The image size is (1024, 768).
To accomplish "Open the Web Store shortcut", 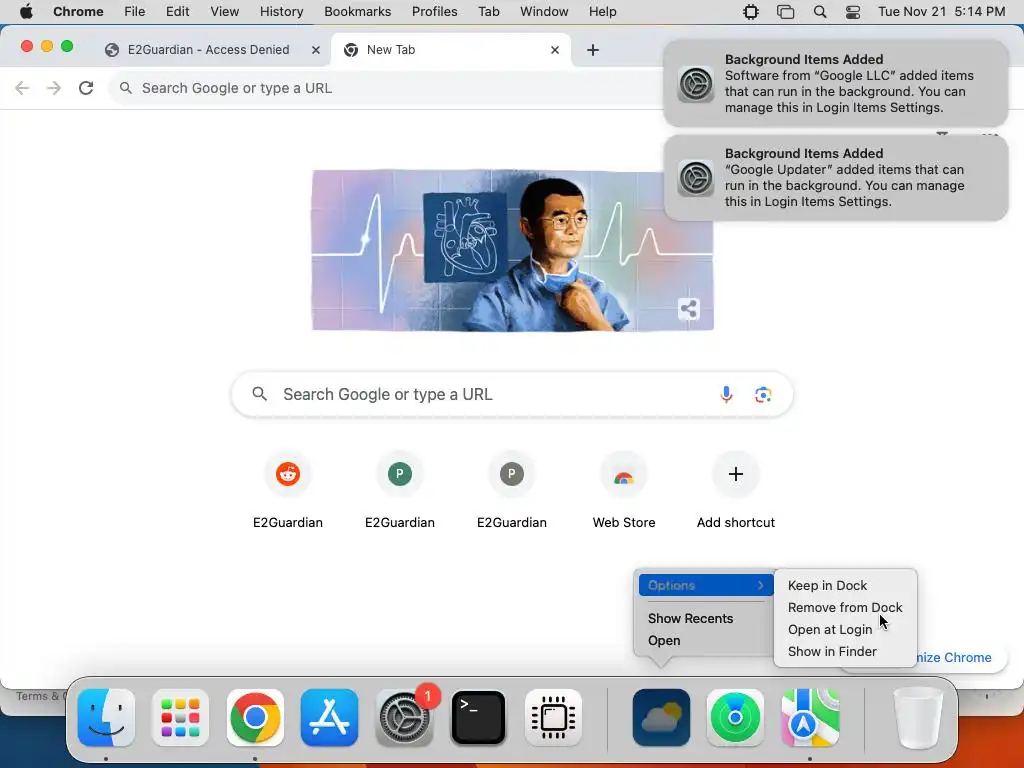I will point(624,474).
